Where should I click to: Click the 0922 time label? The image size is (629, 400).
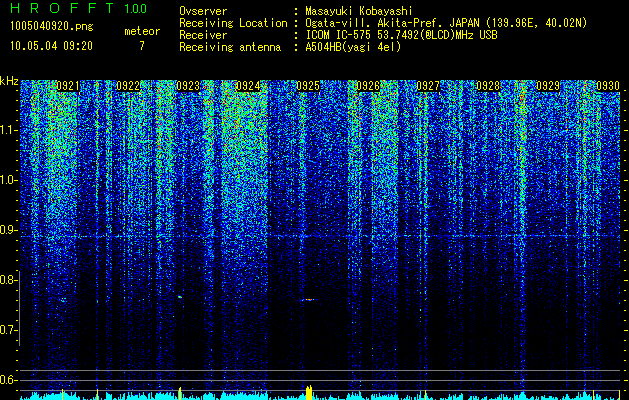(128, 86)
